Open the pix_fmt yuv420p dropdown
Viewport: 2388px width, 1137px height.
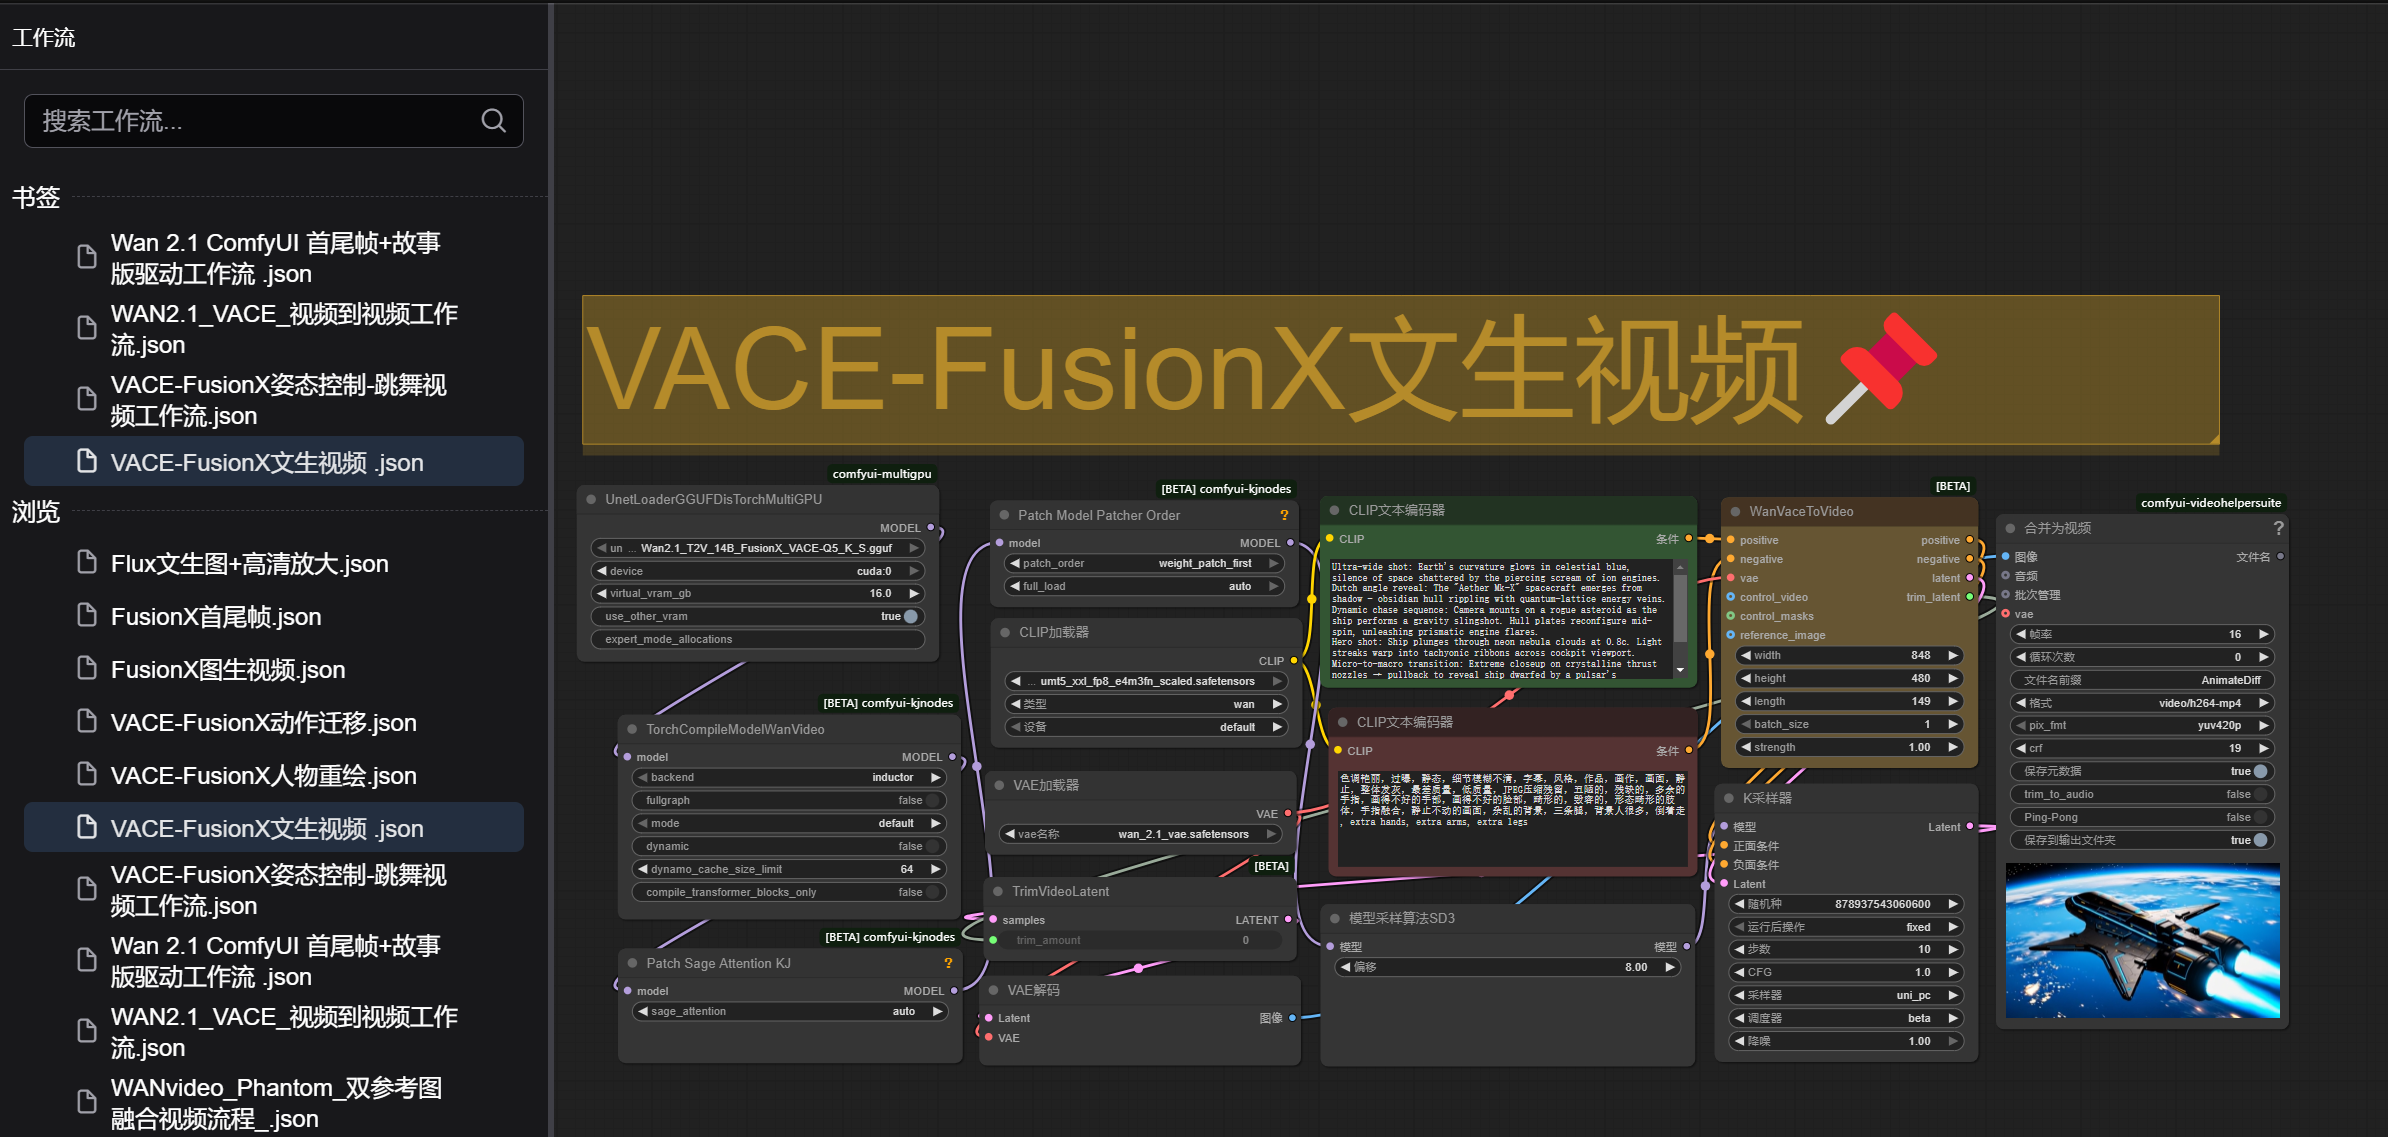pos(2141,725)
